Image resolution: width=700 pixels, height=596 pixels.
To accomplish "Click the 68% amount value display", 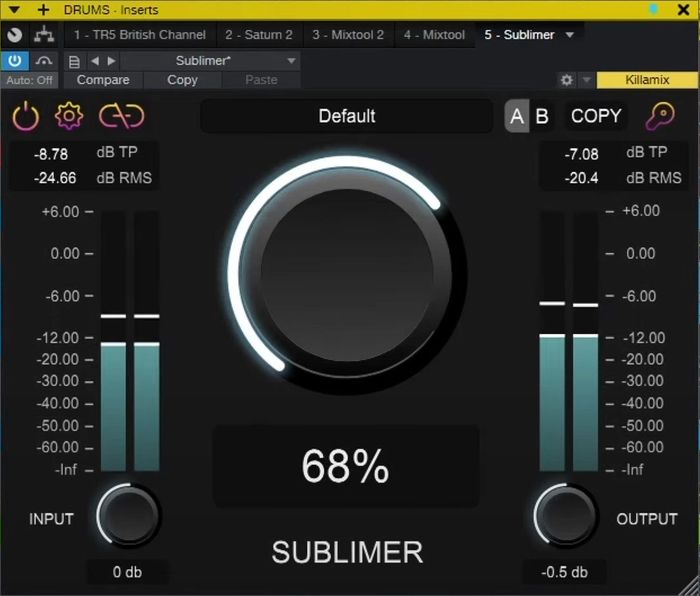I will pos(346,466).
